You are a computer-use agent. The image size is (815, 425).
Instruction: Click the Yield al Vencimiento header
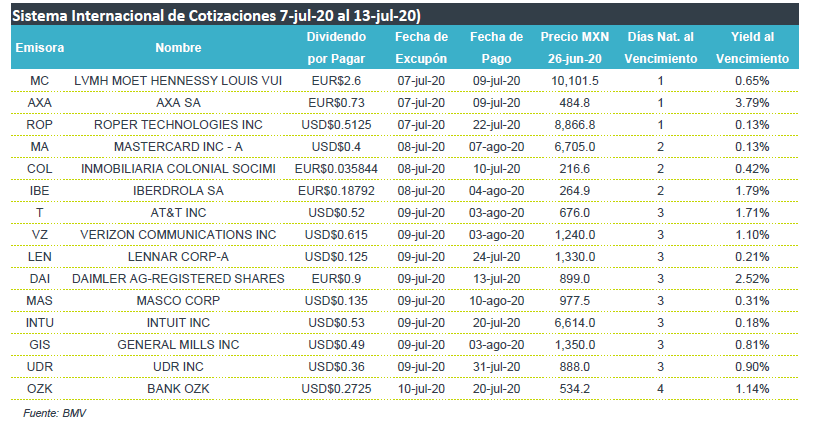(752, 48)
